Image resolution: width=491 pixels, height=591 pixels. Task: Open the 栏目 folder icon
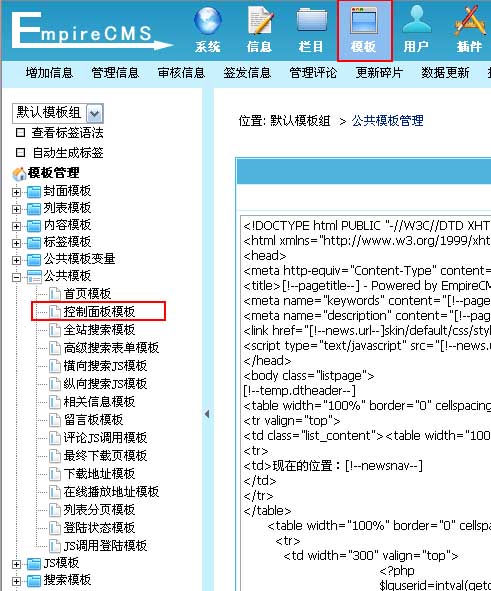311,21
